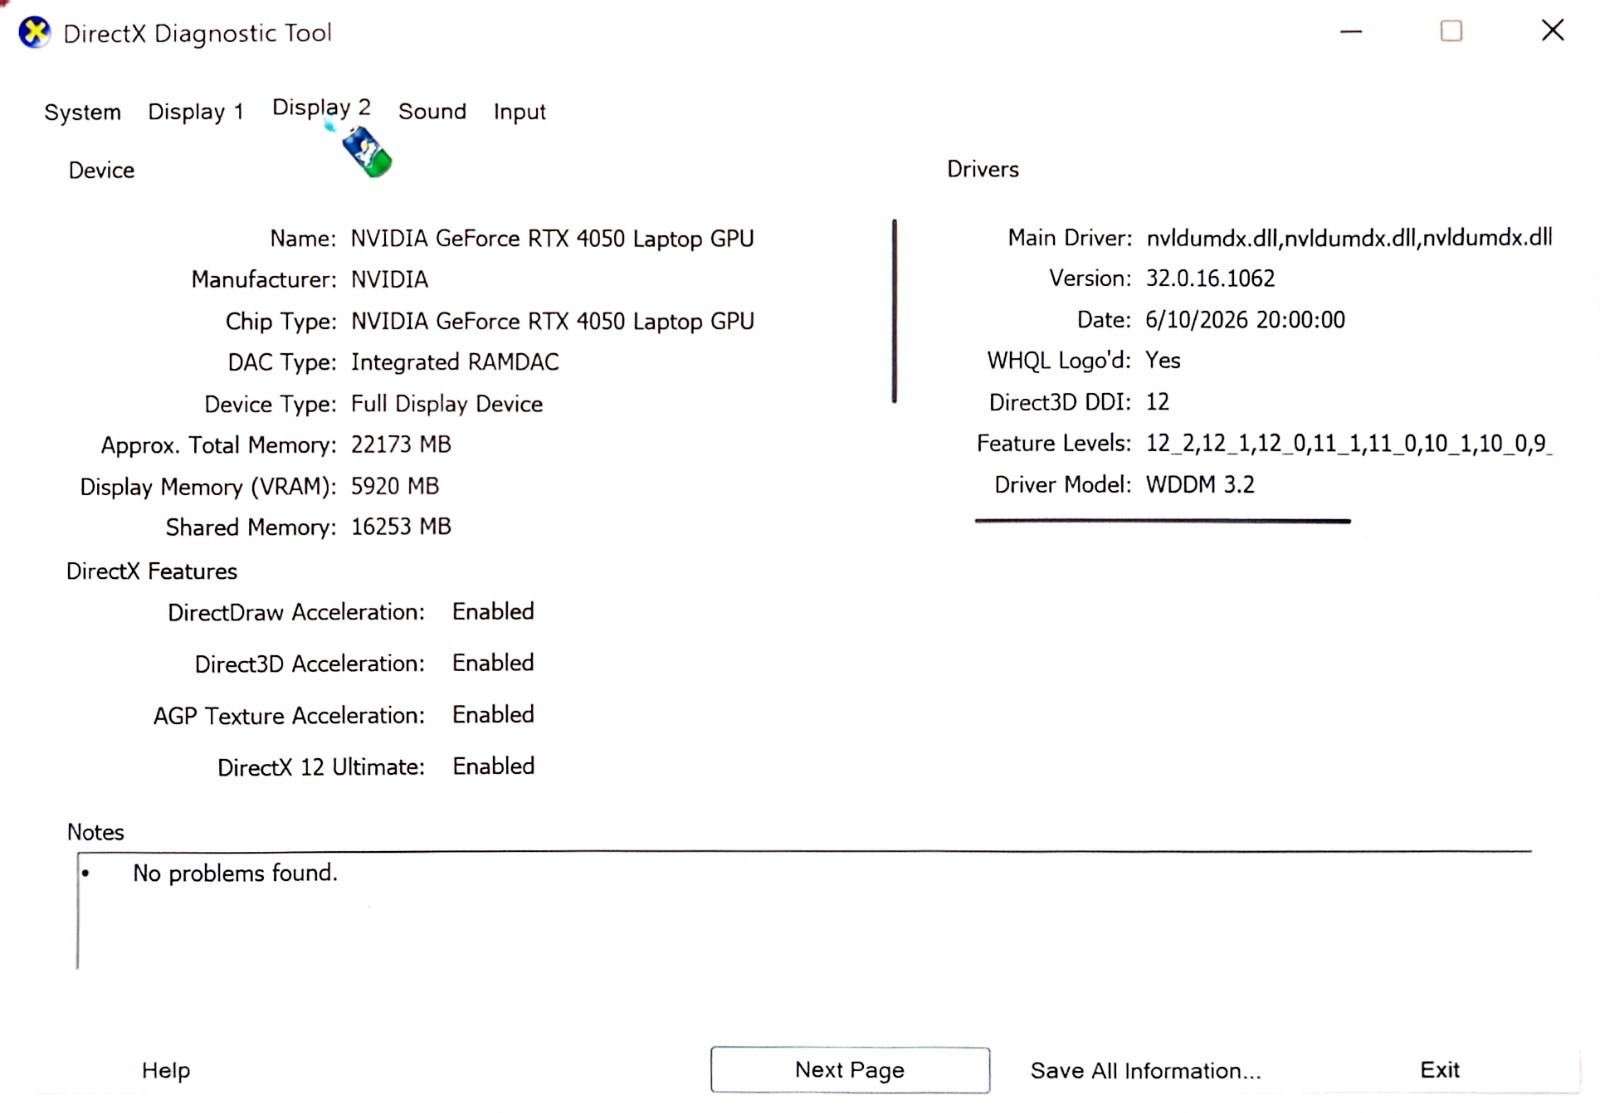Go to the Sound tab
The image size is (1600, 1113).
[432, 111]
